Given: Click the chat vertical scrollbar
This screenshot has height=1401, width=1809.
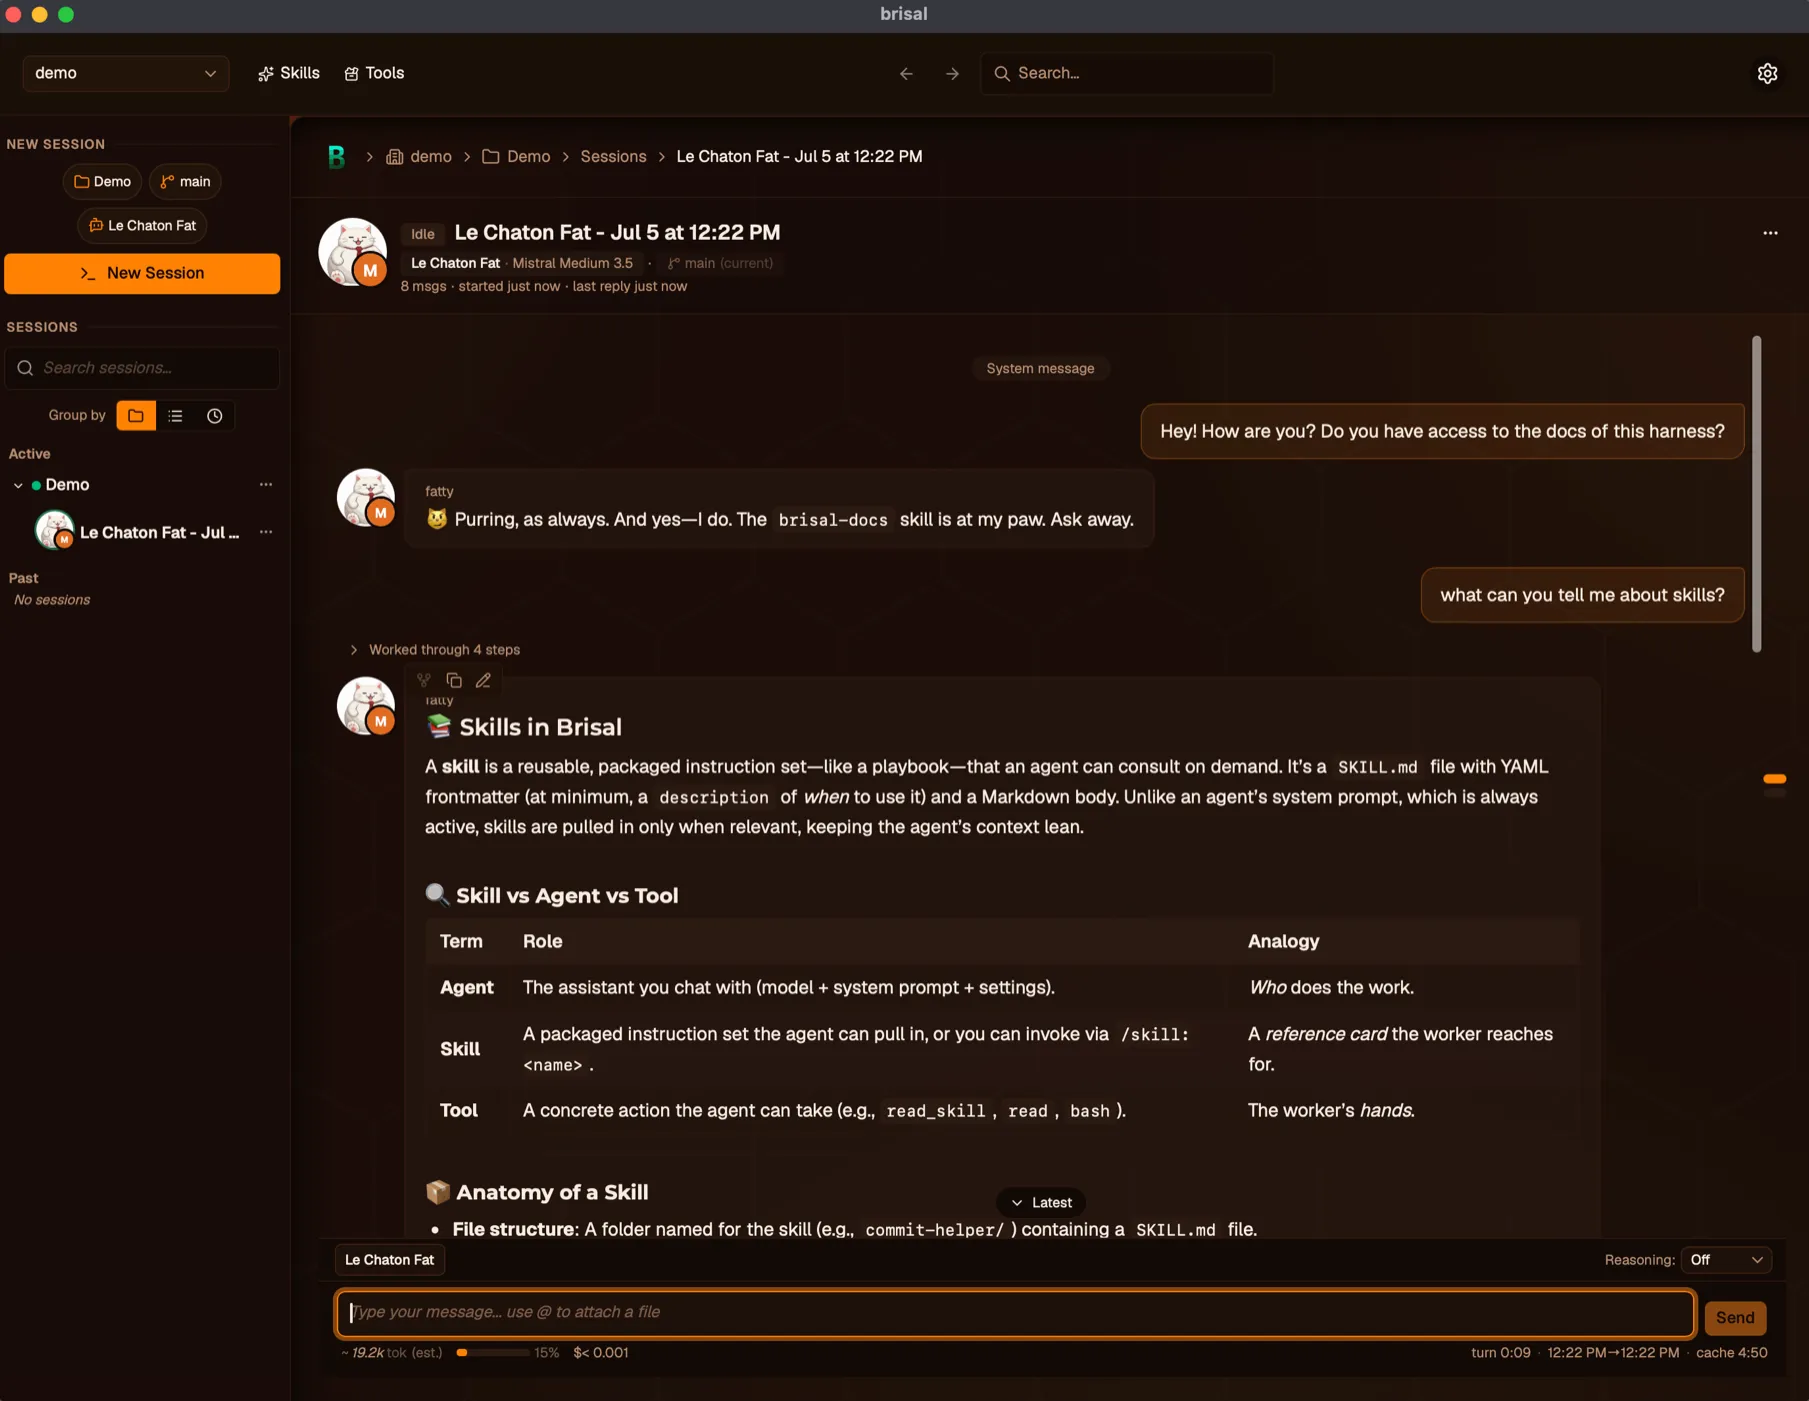Looking at the screenshot, I should pyautogui.click(x=1757, y=494).
